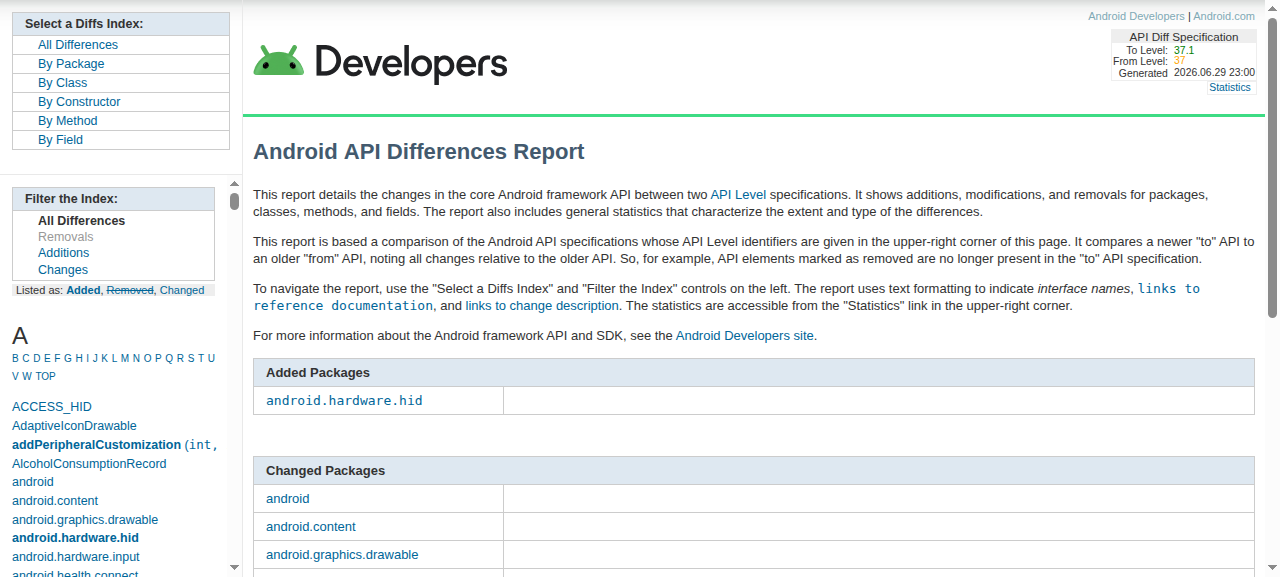This screenshot has width=1280, height=577.
Task: Jump to letter D in index
Action: click(37, 358)
